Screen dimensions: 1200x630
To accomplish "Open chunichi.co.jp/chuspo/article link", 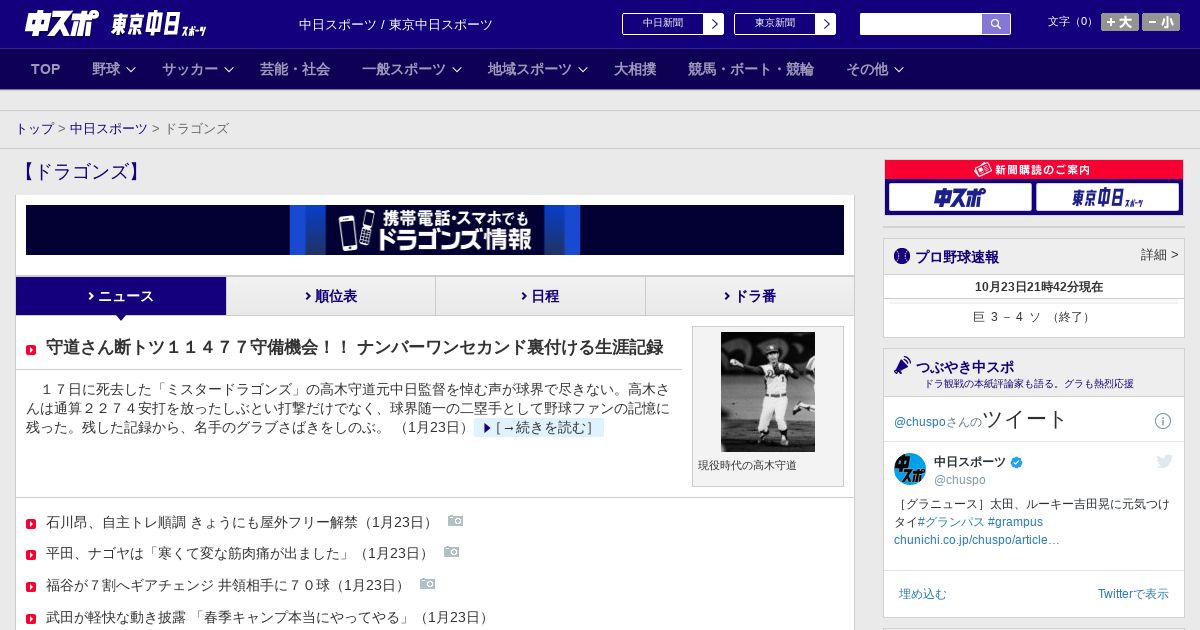I will pyautogui.click(x=977, y=540).
